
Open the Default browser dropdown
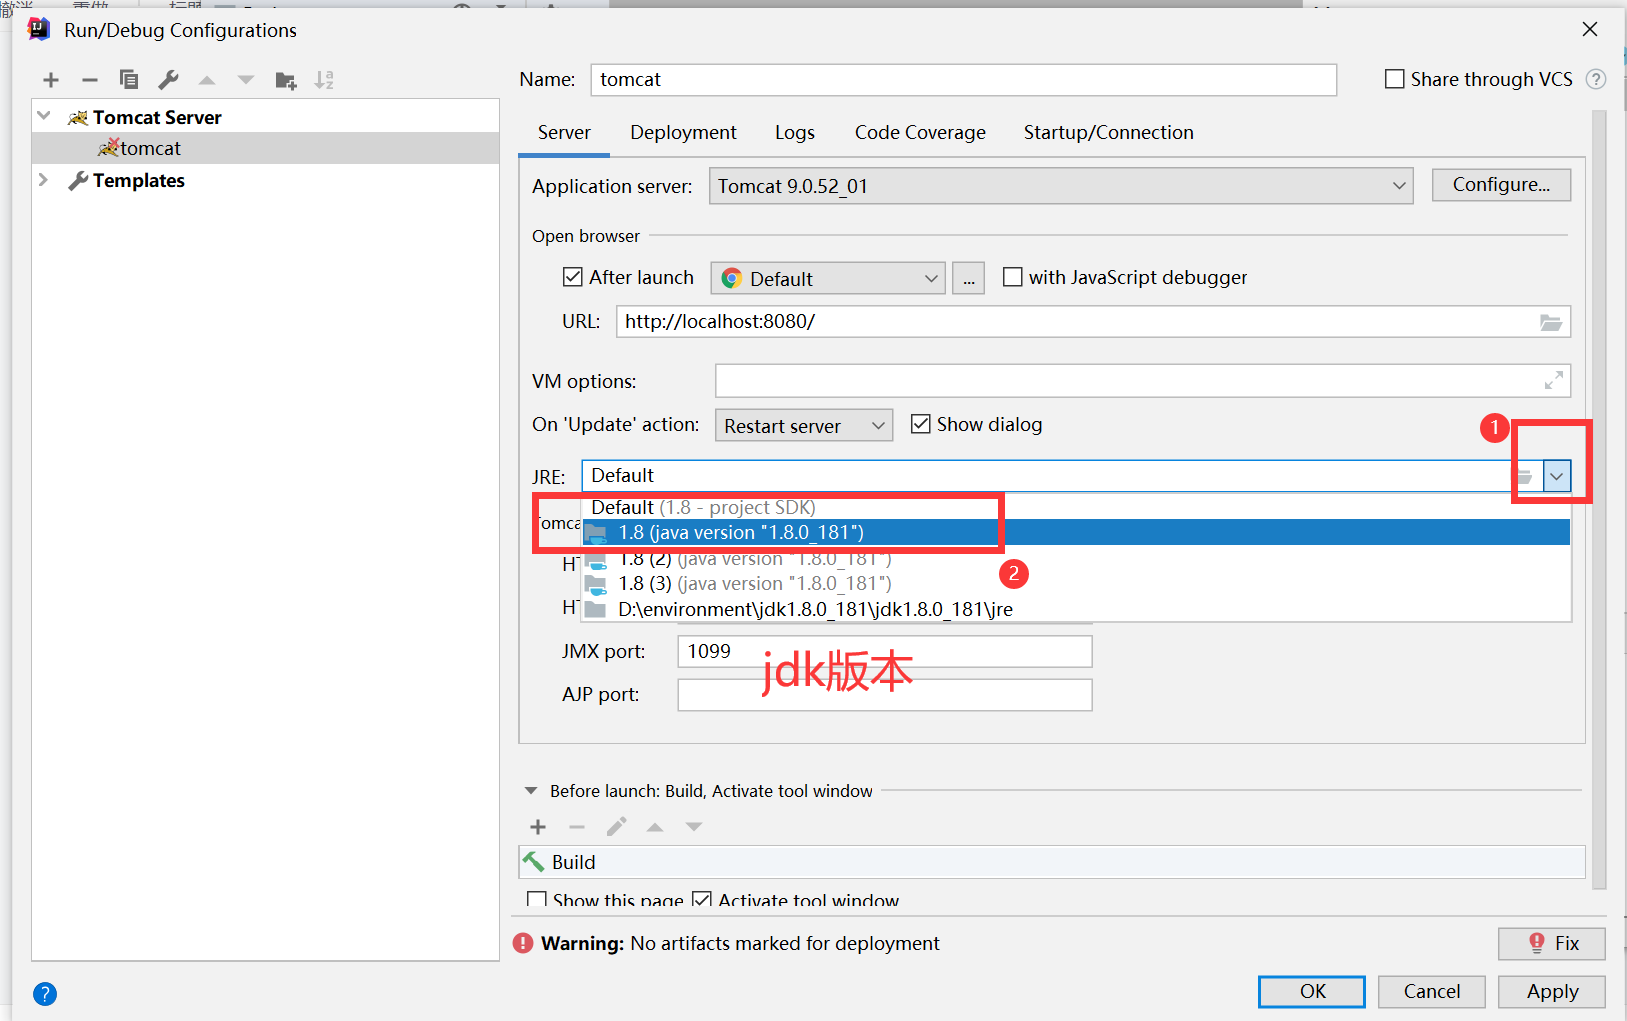tap(828, 278)
